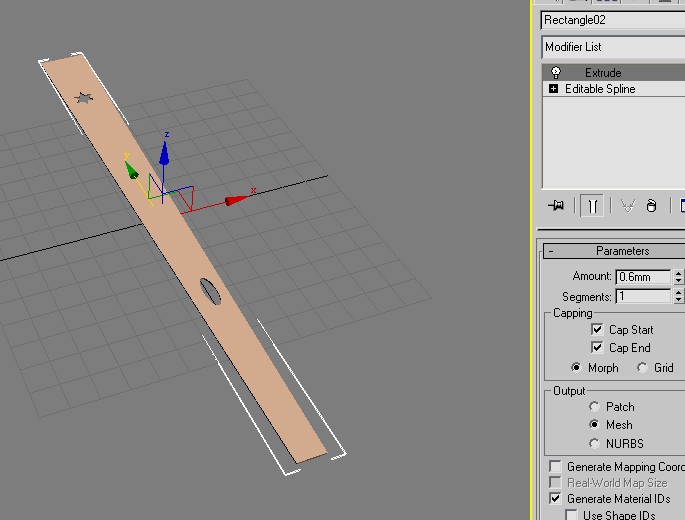The width and height of the screenshot is (685, 520).
Task: Open the Modifier List dropdown
Action: pyautogui.click(x=613, y=47)
